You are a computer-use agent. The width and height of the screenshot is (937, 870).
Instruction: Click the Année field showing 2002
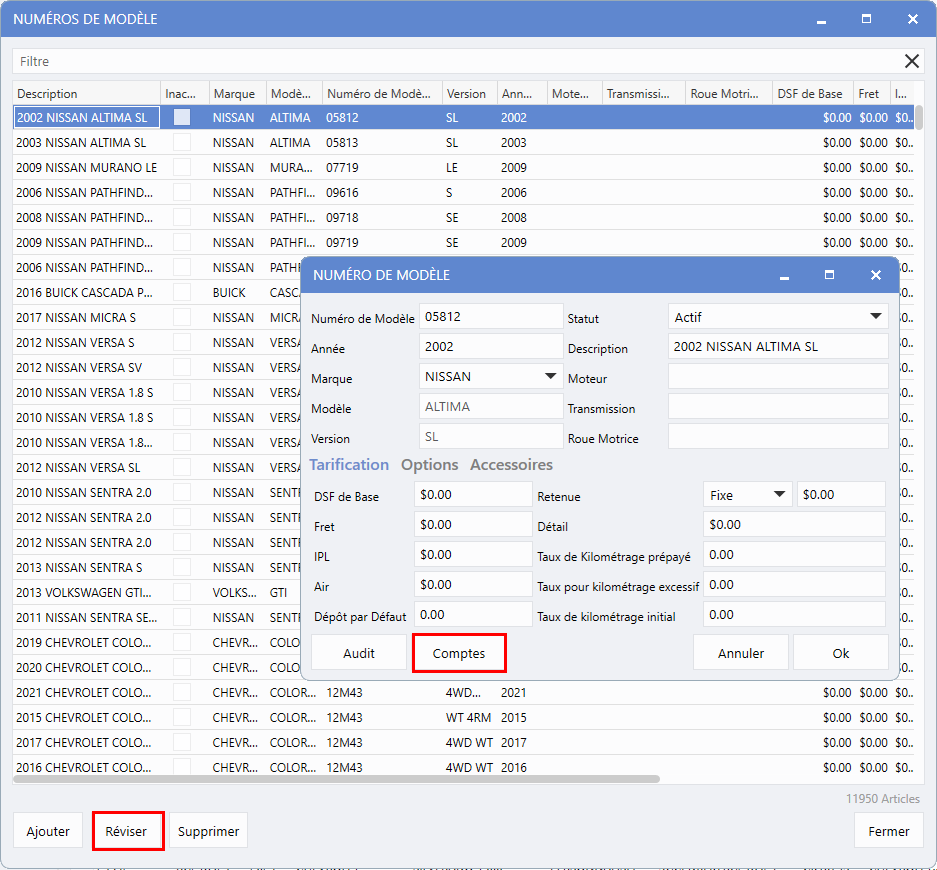pyautogui.click(x=491, y=347)
